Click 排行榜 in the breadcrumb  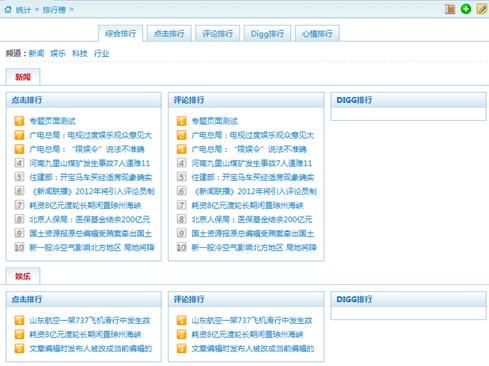pos(54,10)
